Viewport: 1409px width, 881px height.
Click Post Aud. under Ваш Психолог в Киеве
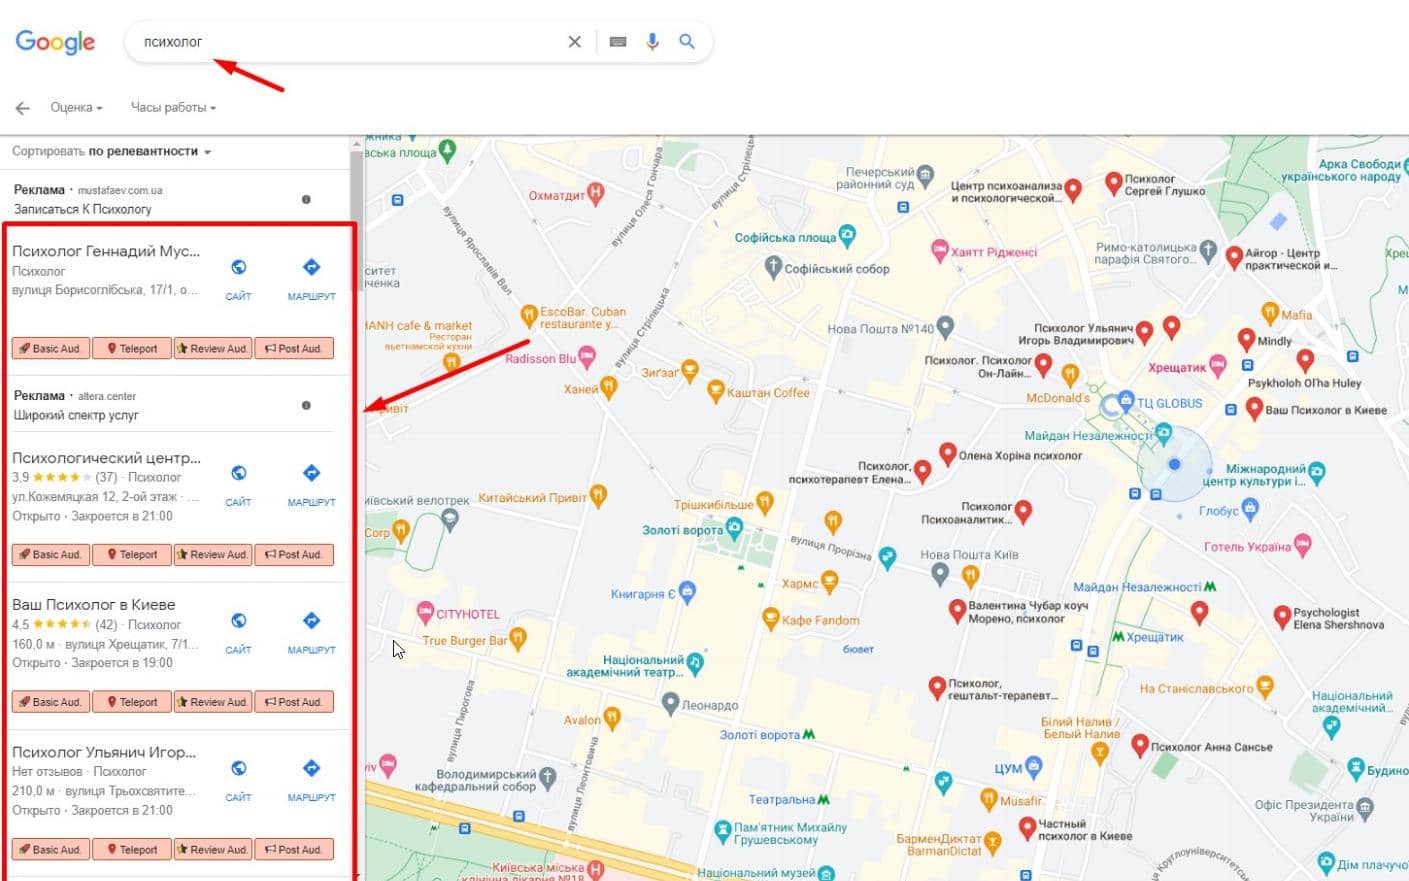pos(294,702)
